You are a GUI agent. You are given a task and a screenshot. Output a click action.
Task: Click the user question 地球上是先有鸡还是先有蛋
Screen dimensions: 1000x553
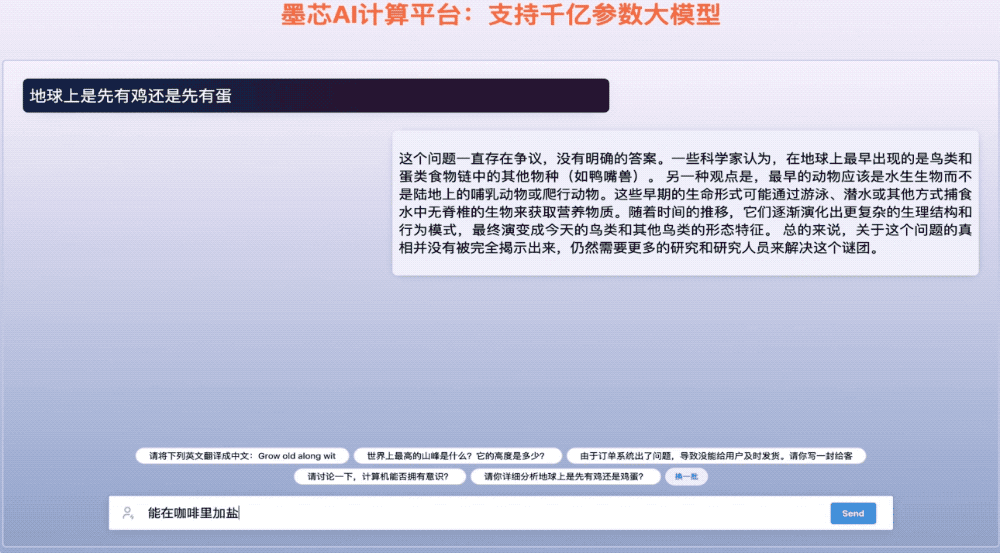(316, 96)
